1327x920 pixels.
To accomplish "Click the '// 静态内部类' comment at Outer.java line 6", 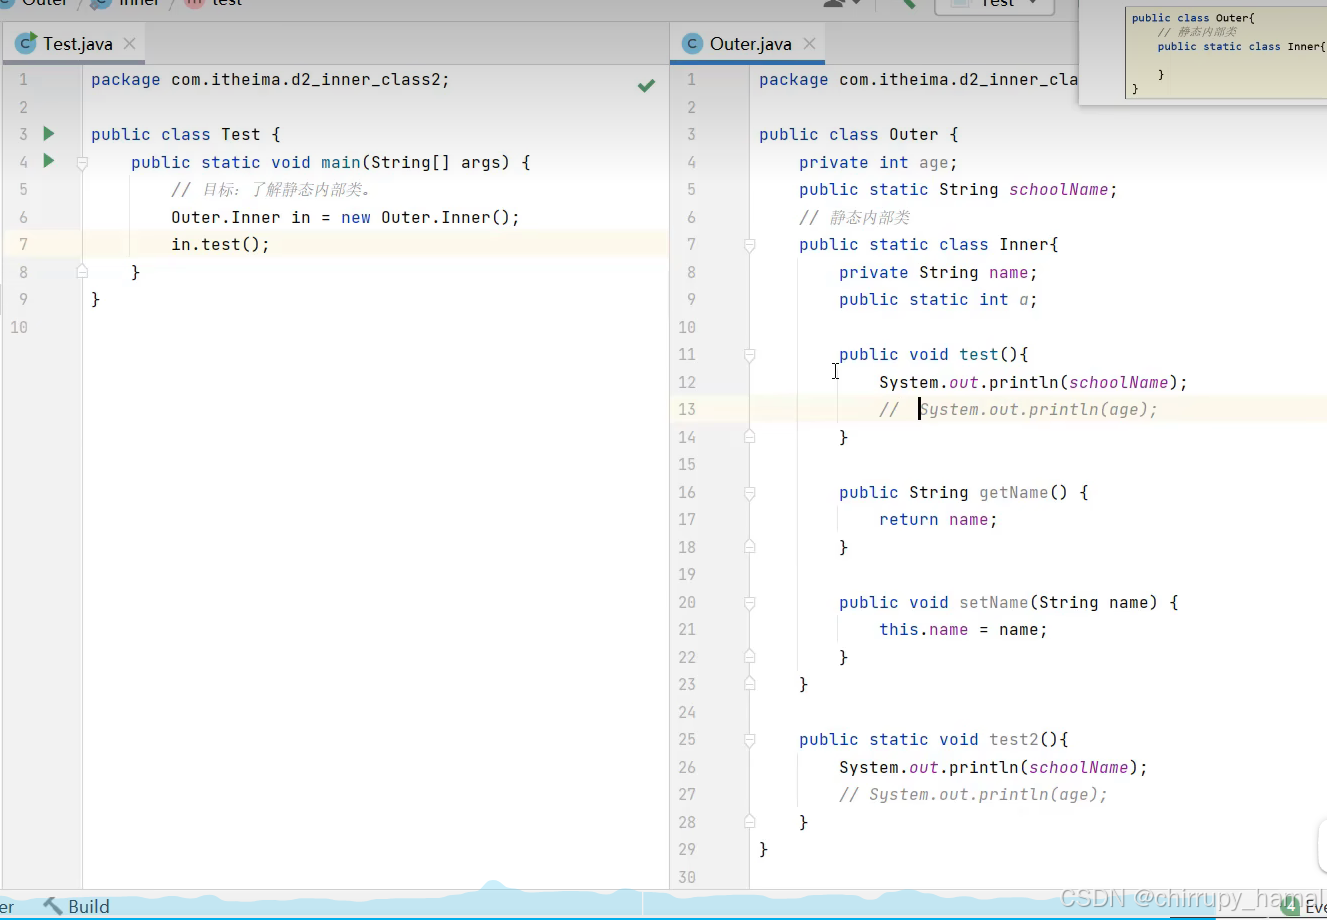I will coord(855,217).
